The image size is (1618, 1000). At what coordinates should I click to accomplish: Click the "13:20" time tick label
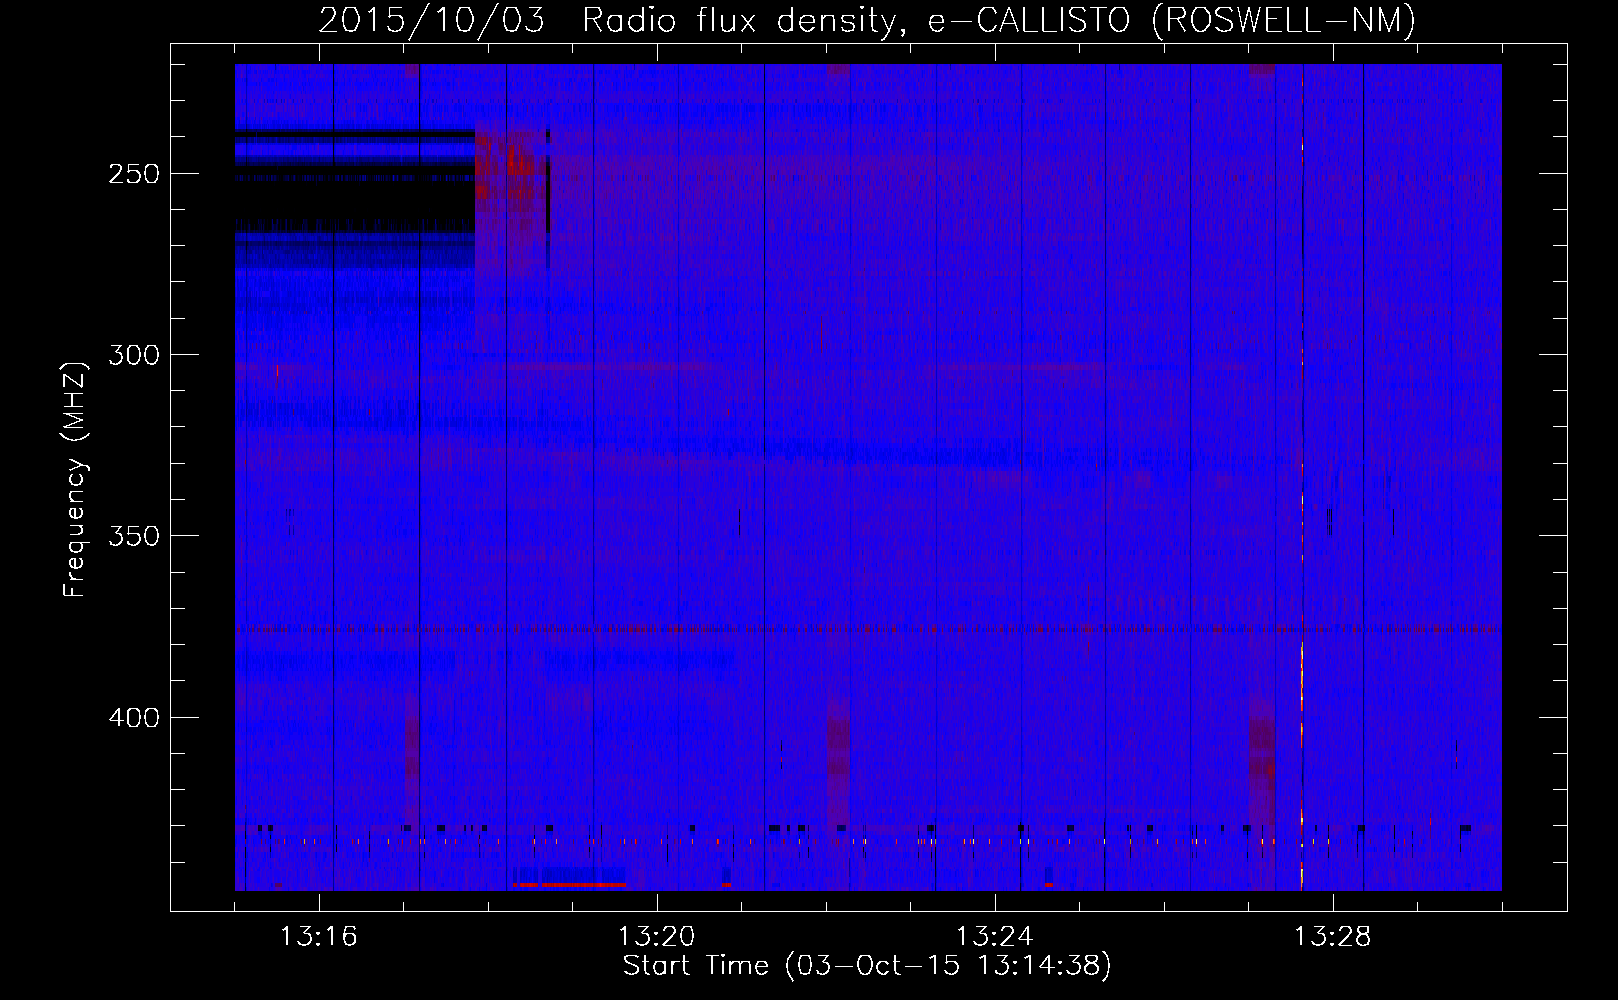coord(657,937)
